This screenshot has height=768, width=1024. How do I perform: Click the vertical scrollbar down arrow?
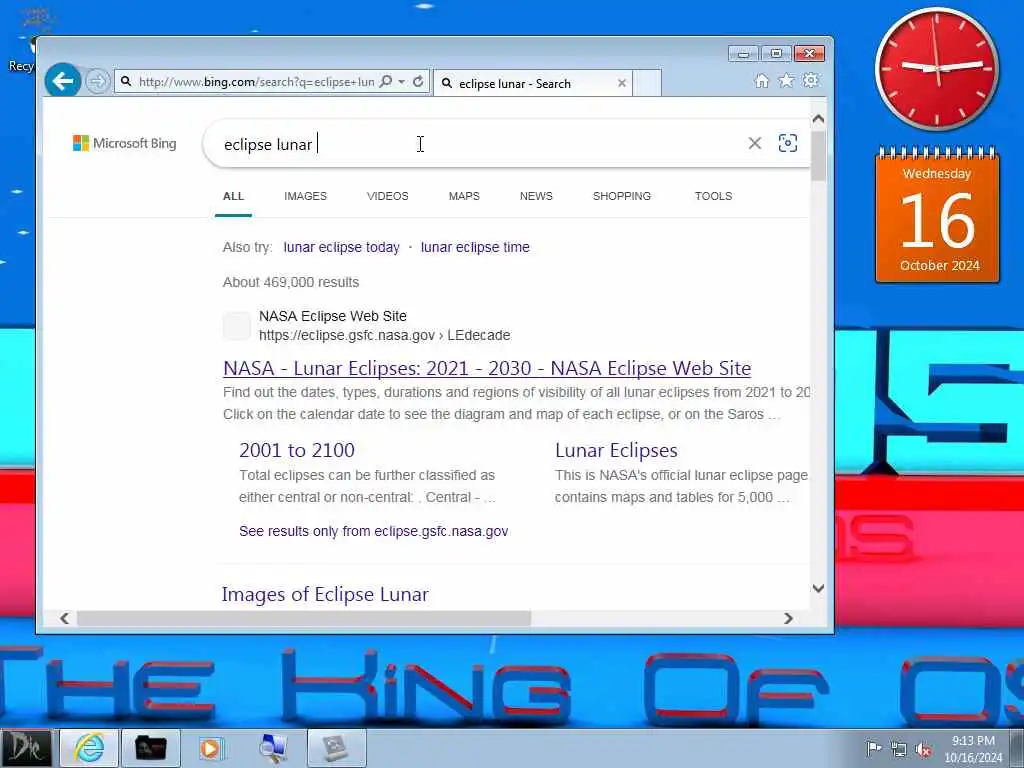click(818, 588)
